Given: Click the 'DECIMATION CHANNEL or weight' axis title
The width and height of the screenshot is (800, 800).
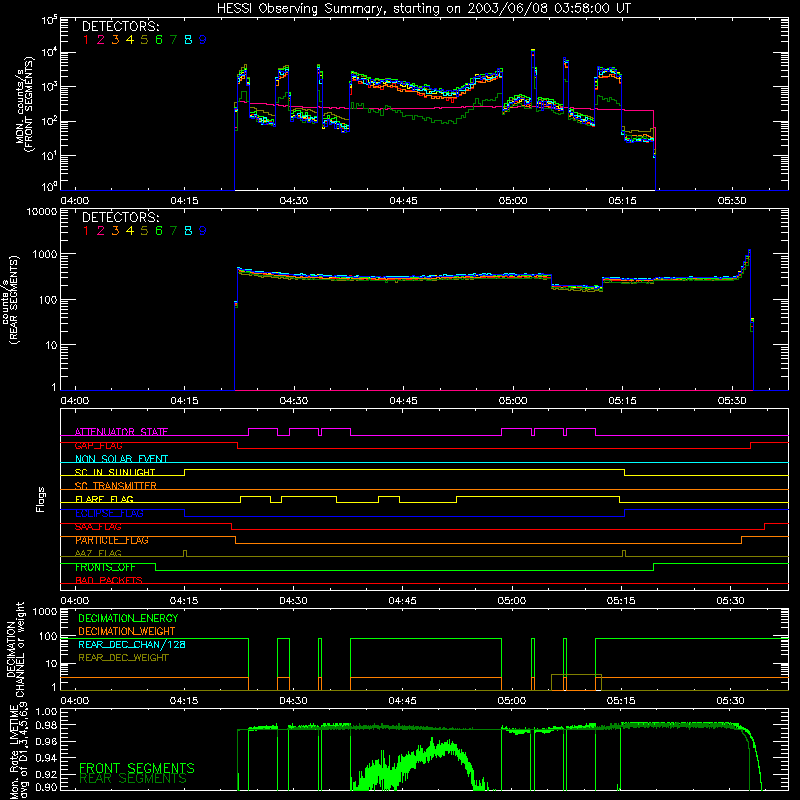Looking at the screenshot, I should pos(15,649).
